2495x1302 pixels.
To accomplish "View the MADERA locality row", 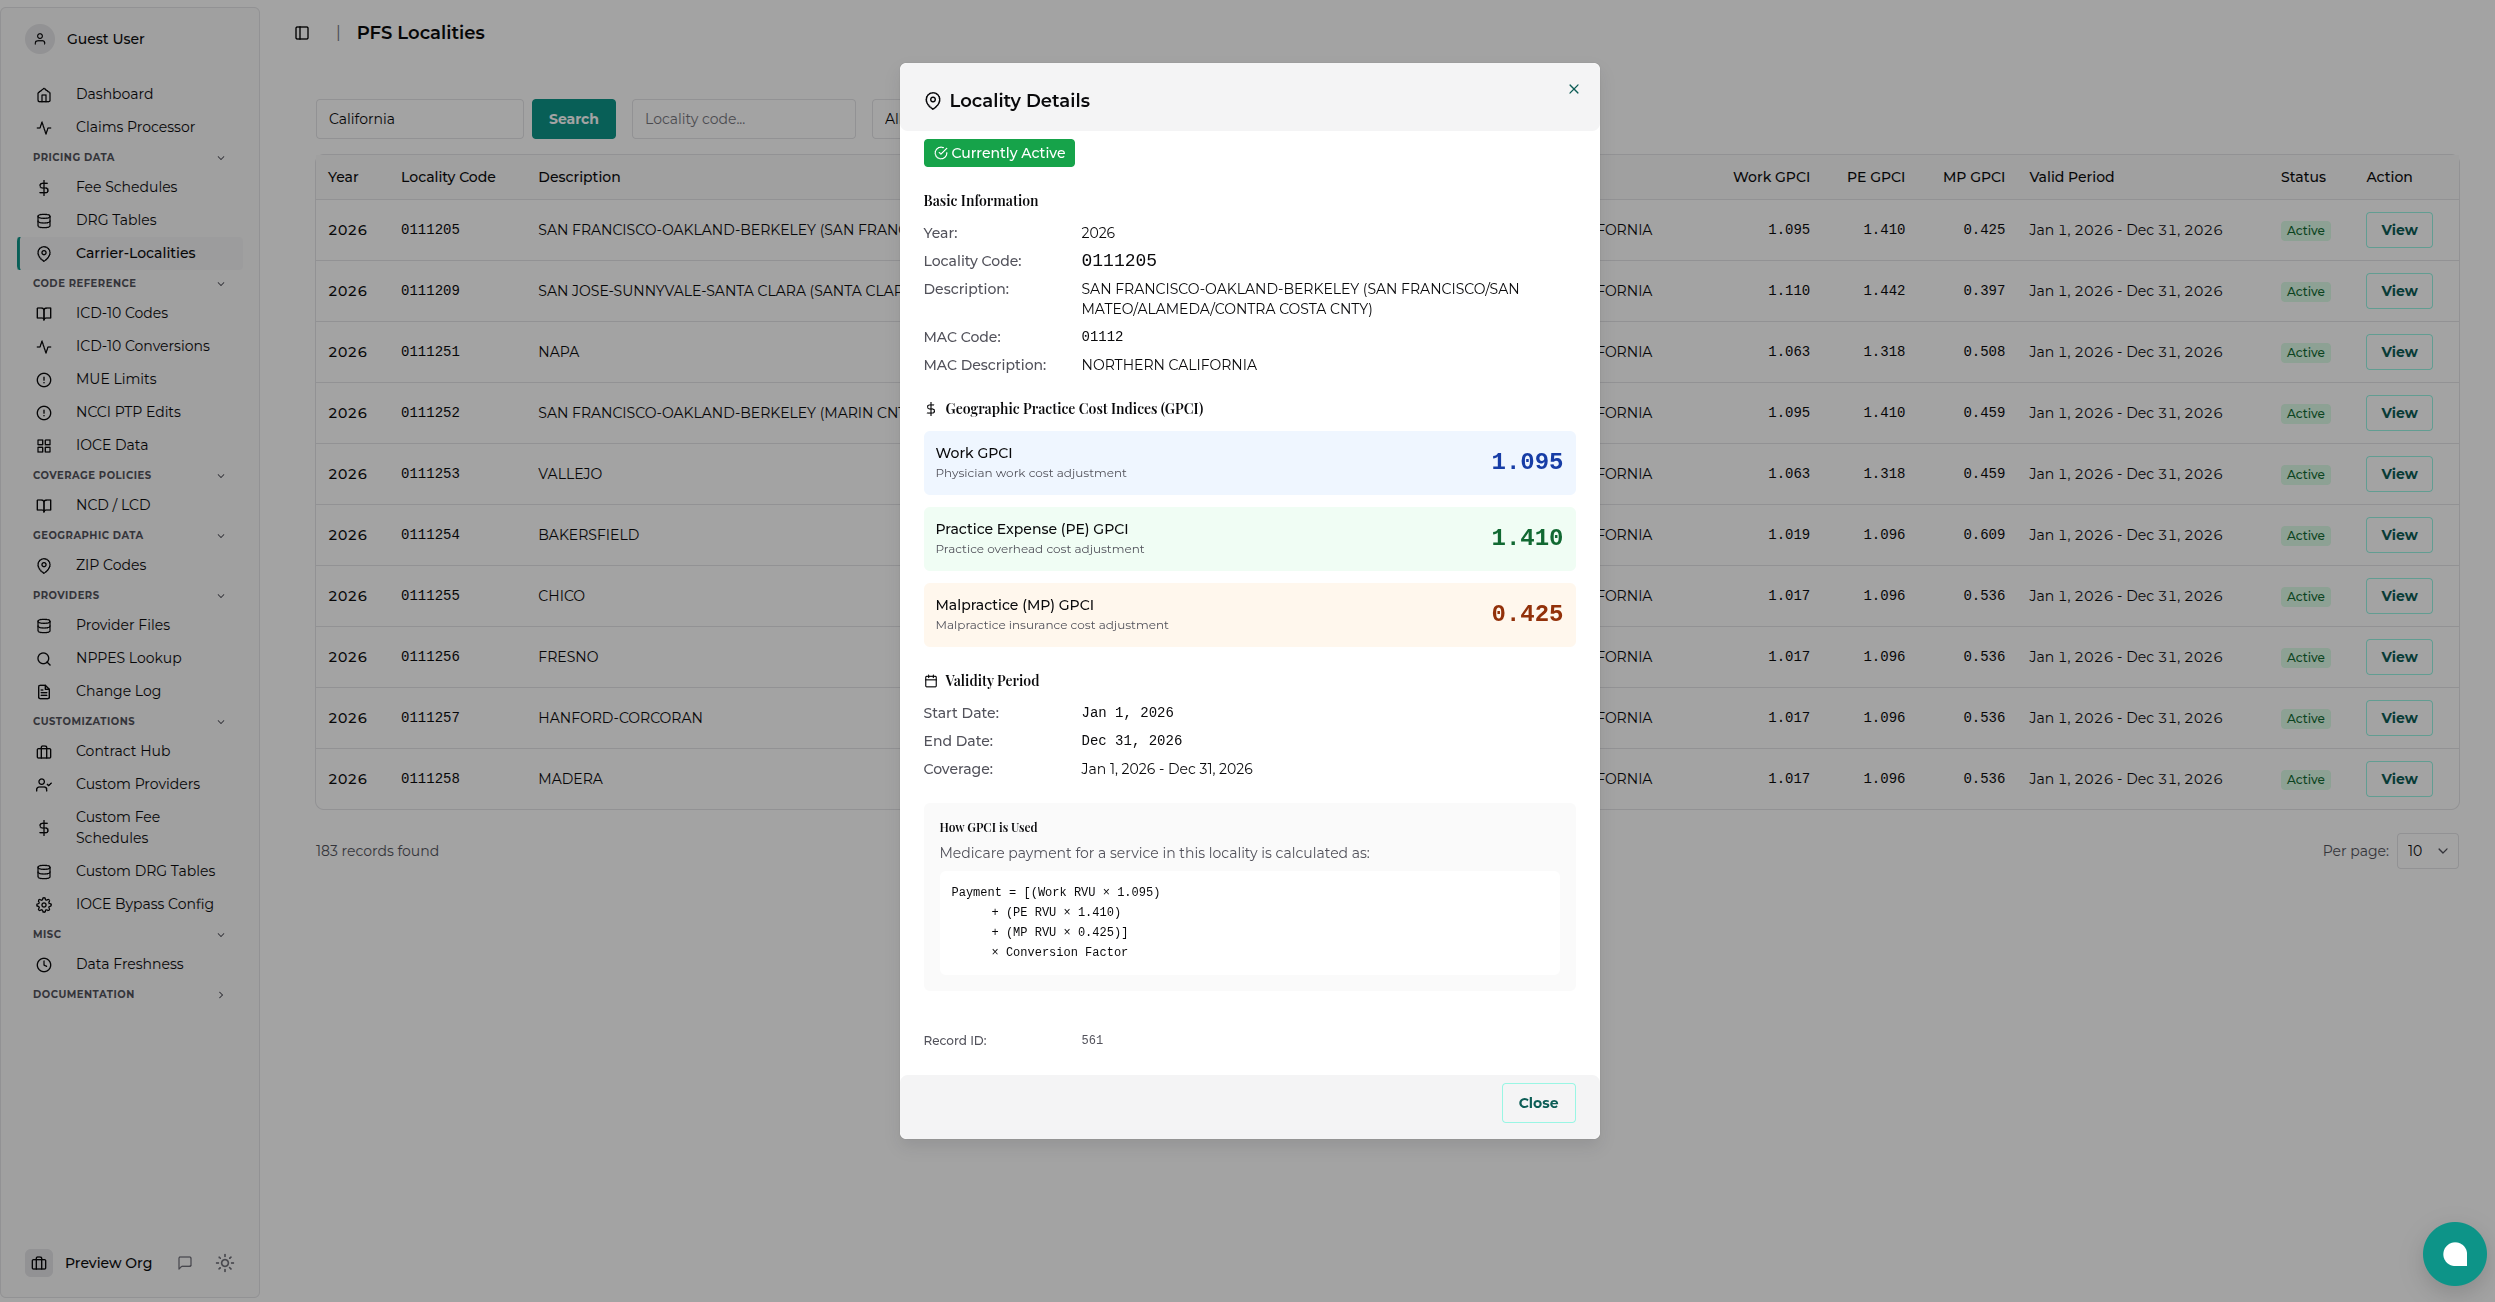I will click(2399, 779).
